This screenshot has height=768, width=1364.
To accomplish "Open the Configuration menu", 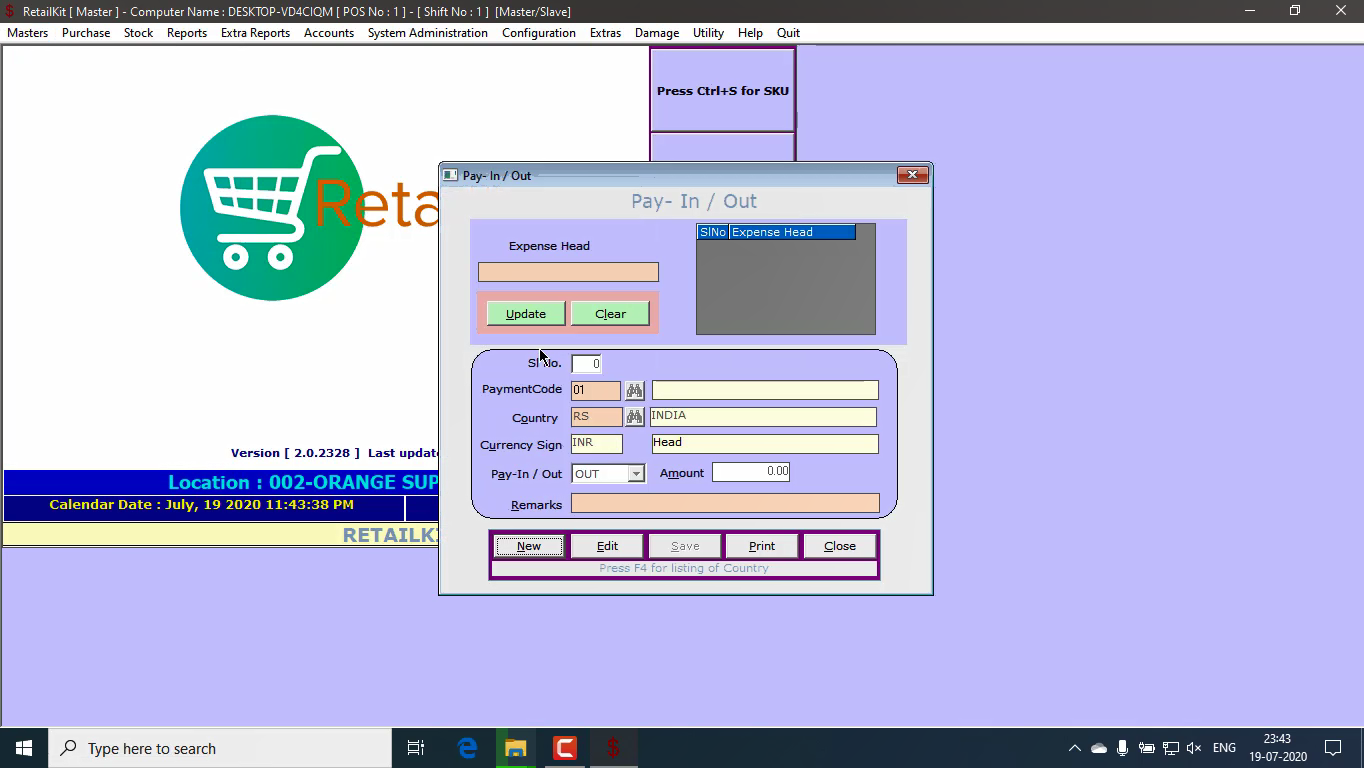I will [x=539, y=33].
